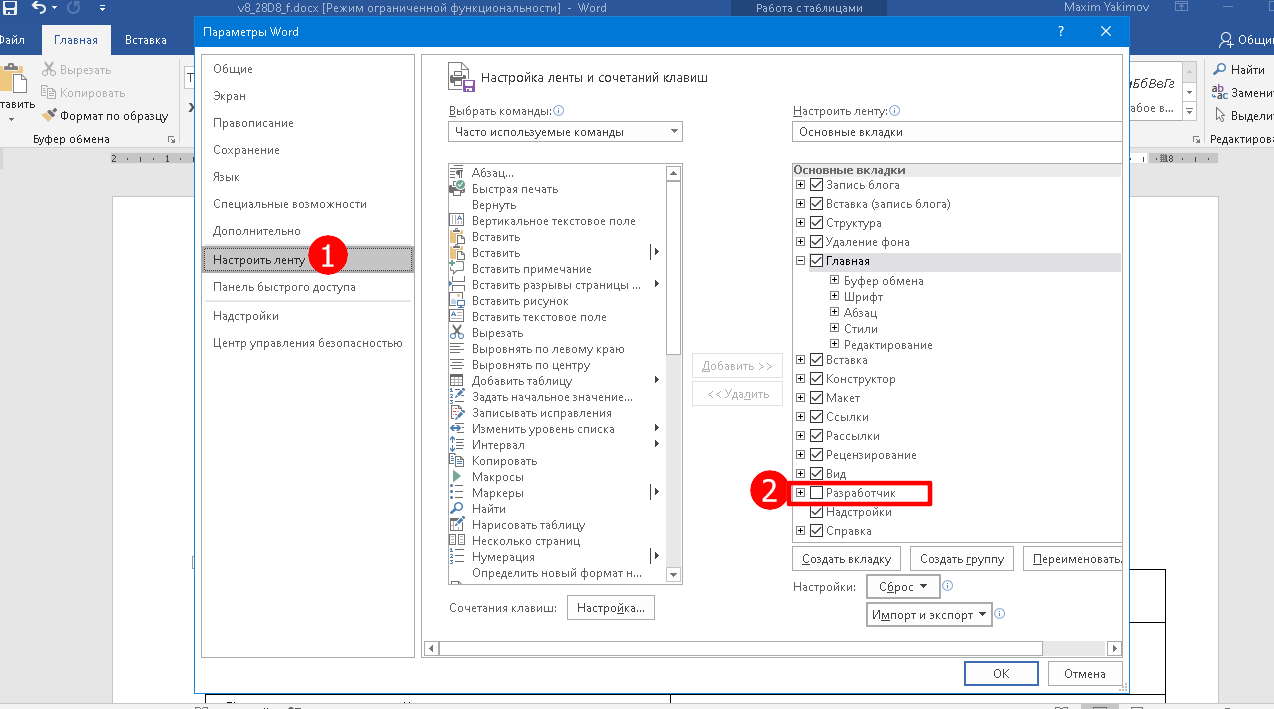1274x709 pixels.
Task: Click the Найти magnifier in the ribbon
Action: click(1219, 70)
